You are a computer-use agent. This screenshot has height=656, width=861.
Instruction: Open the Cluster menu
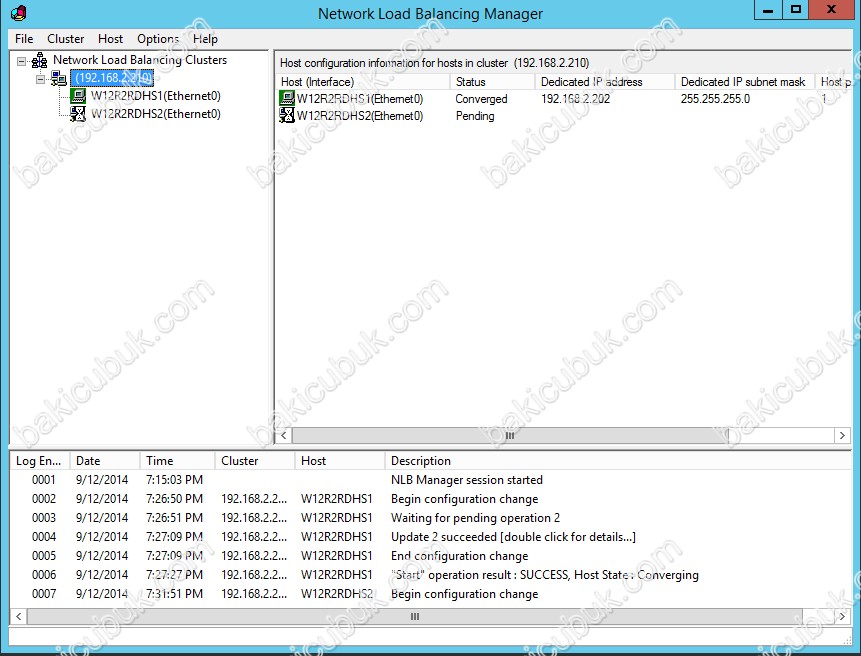click(x=65, y=39)
